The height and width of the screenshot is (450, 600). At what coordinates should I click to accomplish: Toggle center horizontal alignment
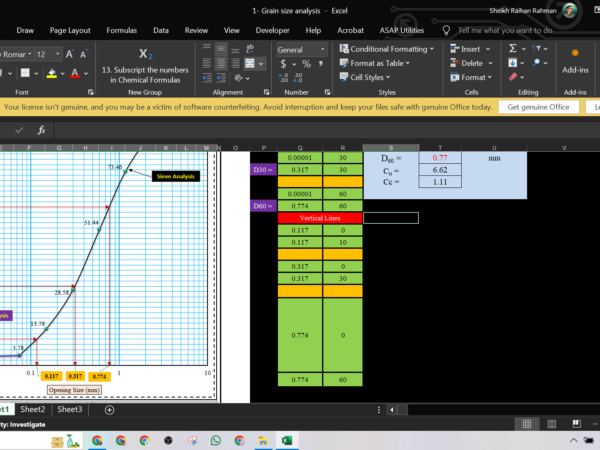[x=221, y=63]
